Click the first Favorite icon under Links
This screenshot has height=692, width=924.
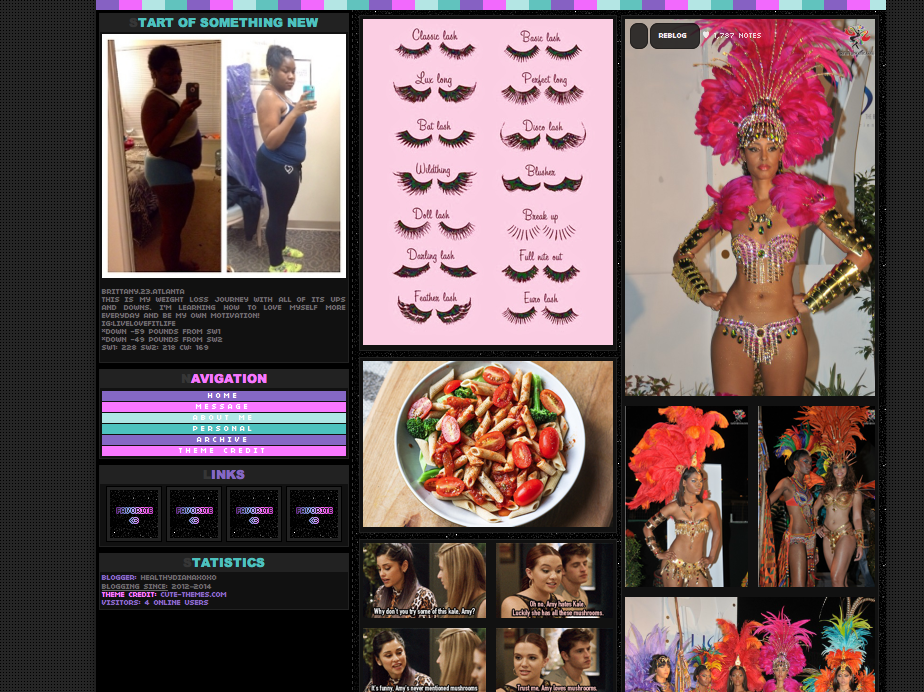pos(134,514)
